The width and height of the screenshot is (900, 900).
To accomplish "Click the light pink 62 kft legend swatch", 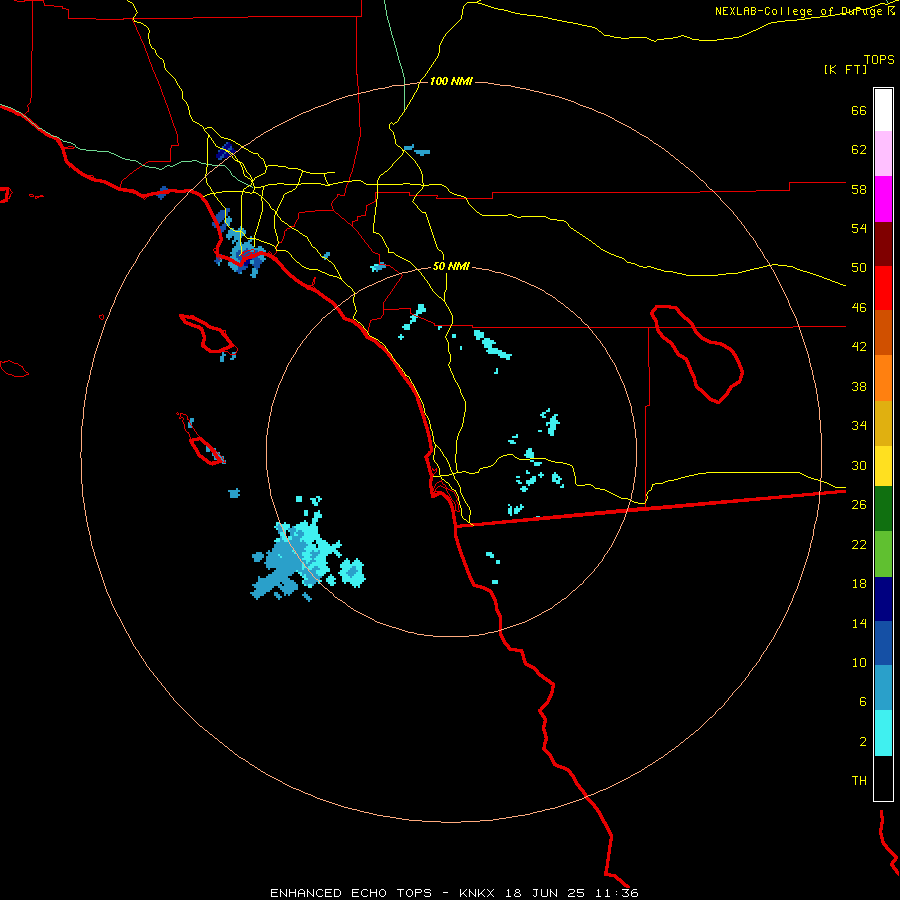I will pyautogui.click(x=883, y=153).
